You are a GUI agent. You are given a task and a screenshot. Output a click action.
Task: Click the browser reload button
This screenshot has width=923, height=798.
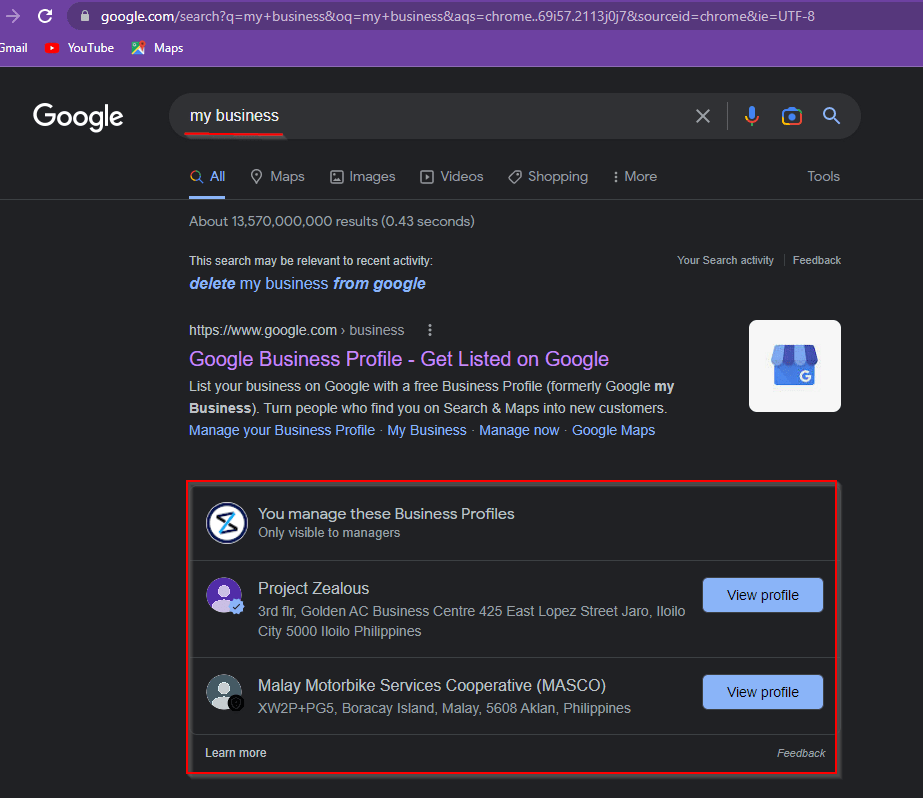[45, 16]
